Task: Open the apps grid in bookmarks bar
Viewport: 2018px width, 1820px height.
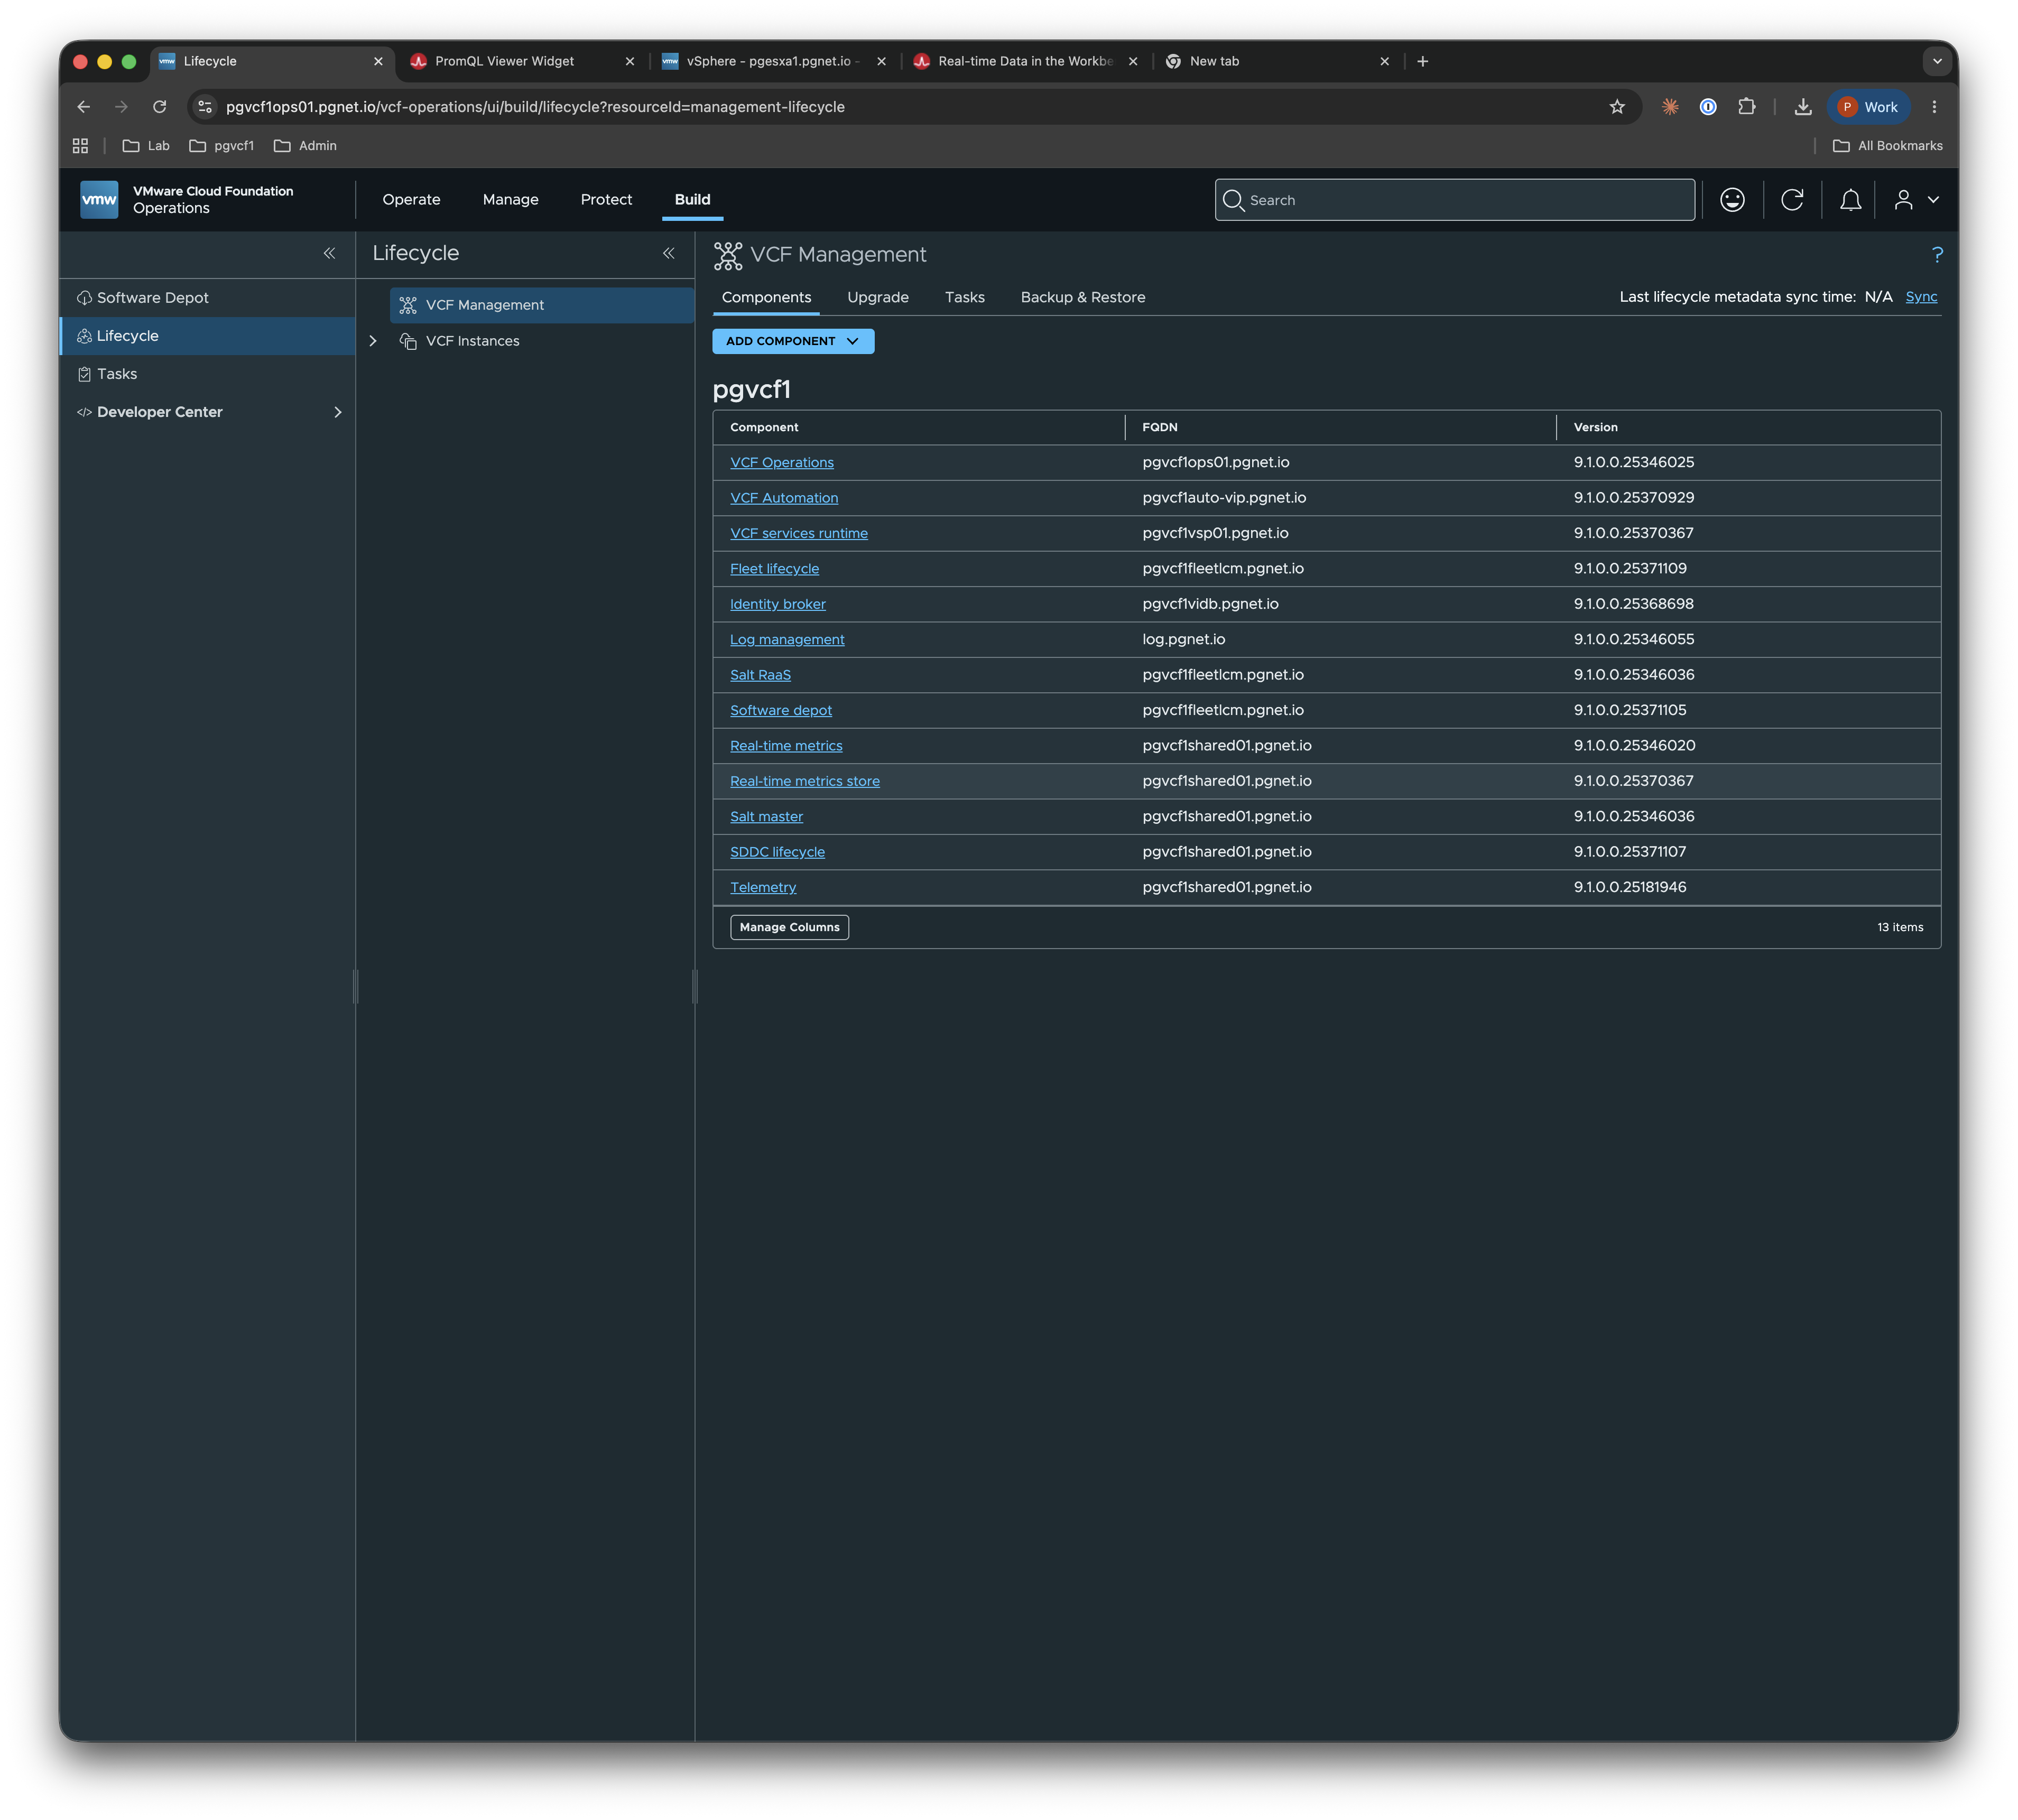Action: click(x=81, y=146)
